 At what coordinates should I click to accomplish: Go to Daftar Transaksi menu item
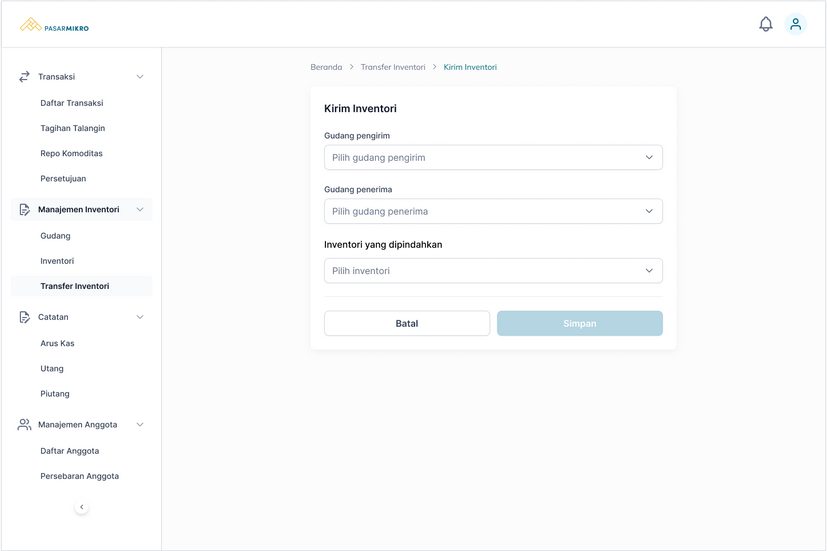coord(72,103)
